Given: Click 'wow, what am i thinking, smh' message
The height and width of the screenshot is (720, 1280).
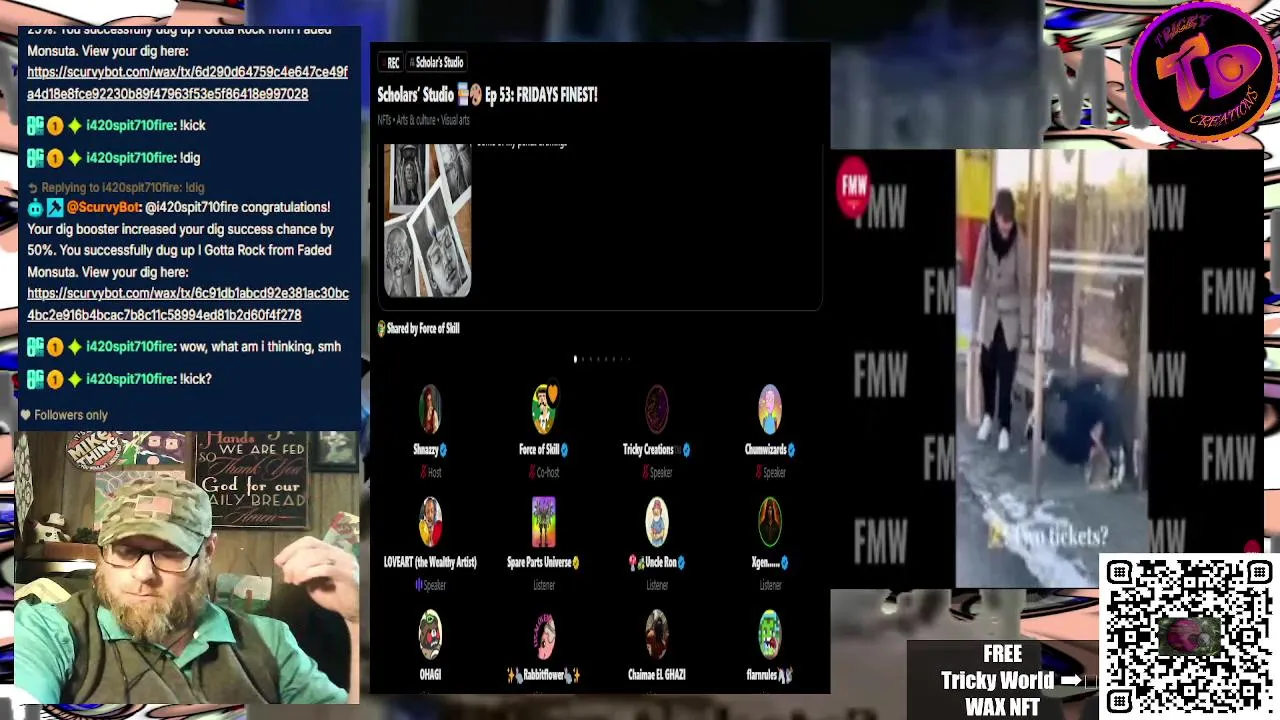Looking at the screenshot, I should click(260, 347).
